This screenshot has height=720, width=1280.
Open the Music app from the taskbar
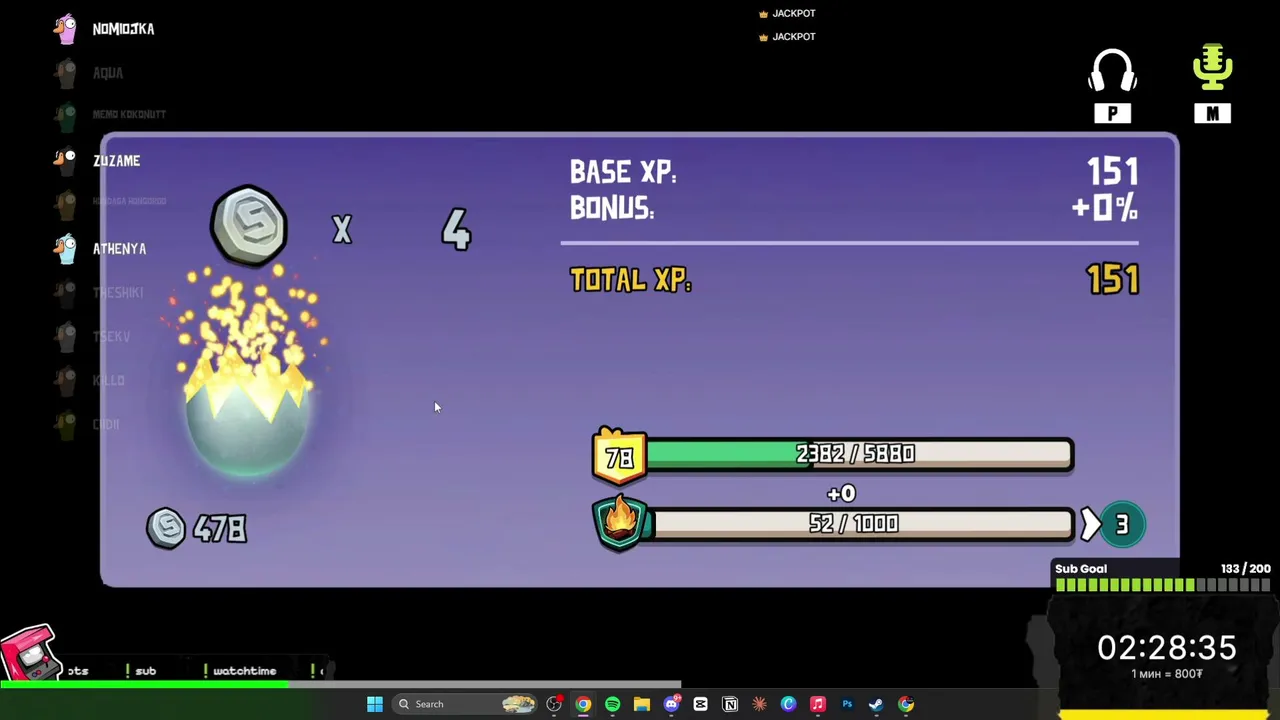[x=817, y=704]
